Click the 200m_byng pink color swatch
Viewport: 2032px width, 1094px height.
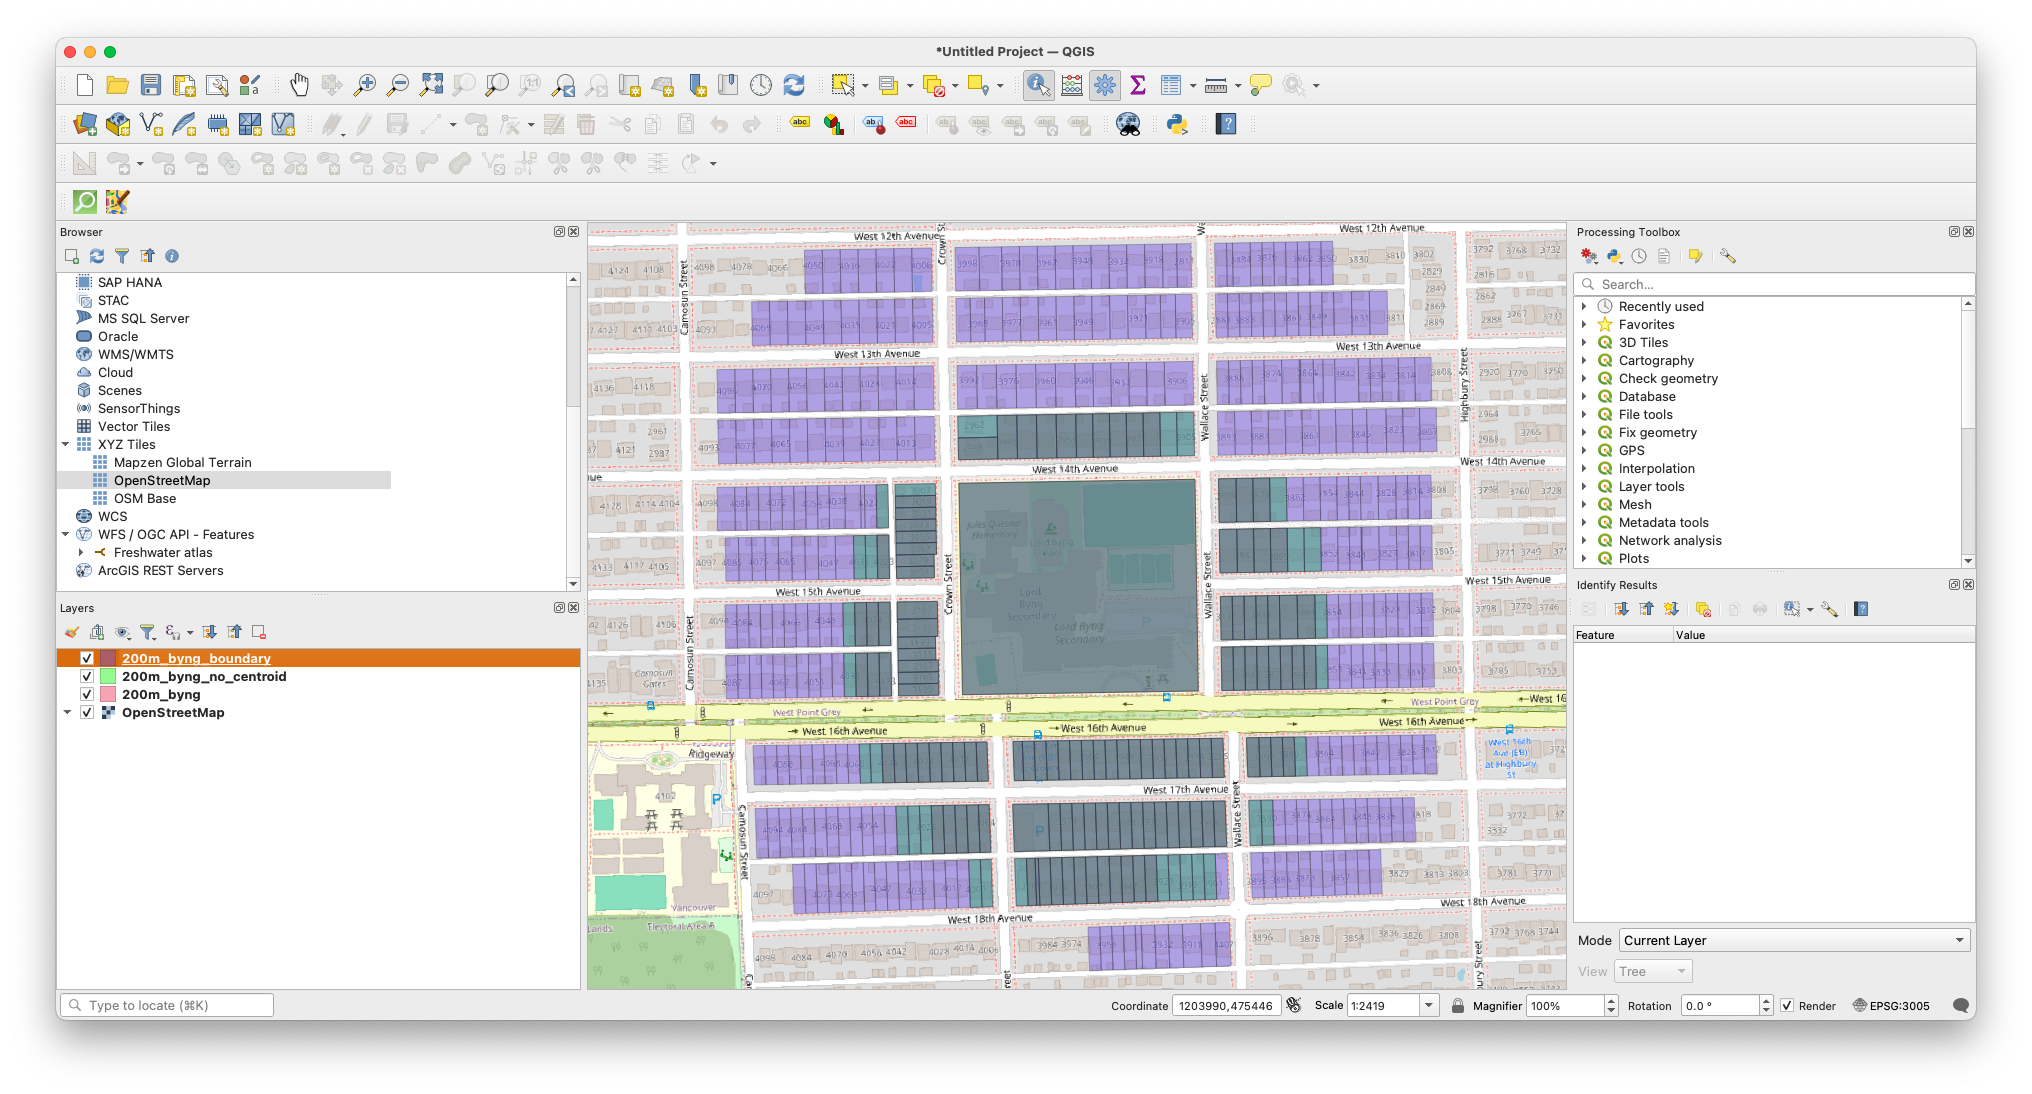tap(108, 694)
